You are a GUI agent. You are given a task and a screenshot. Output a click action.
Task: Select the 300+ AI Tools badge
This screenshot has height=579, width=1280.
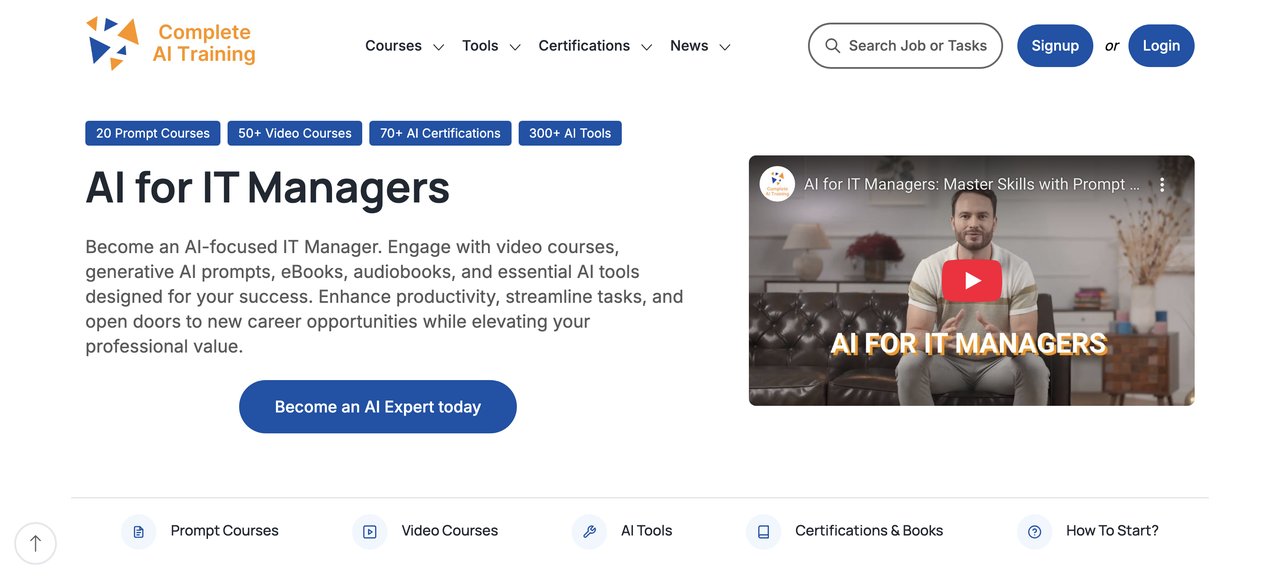tap(570, 133)
